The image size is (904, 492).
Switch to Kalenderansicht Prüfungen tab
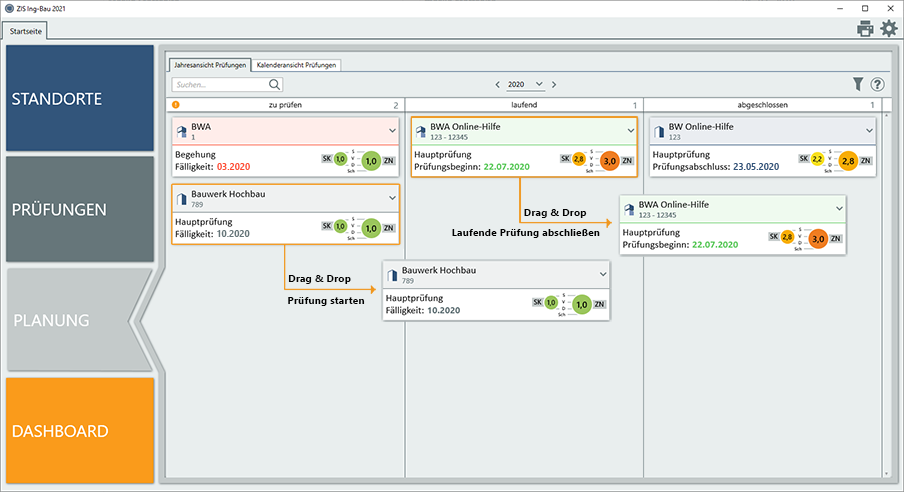[x=296, y=65]
